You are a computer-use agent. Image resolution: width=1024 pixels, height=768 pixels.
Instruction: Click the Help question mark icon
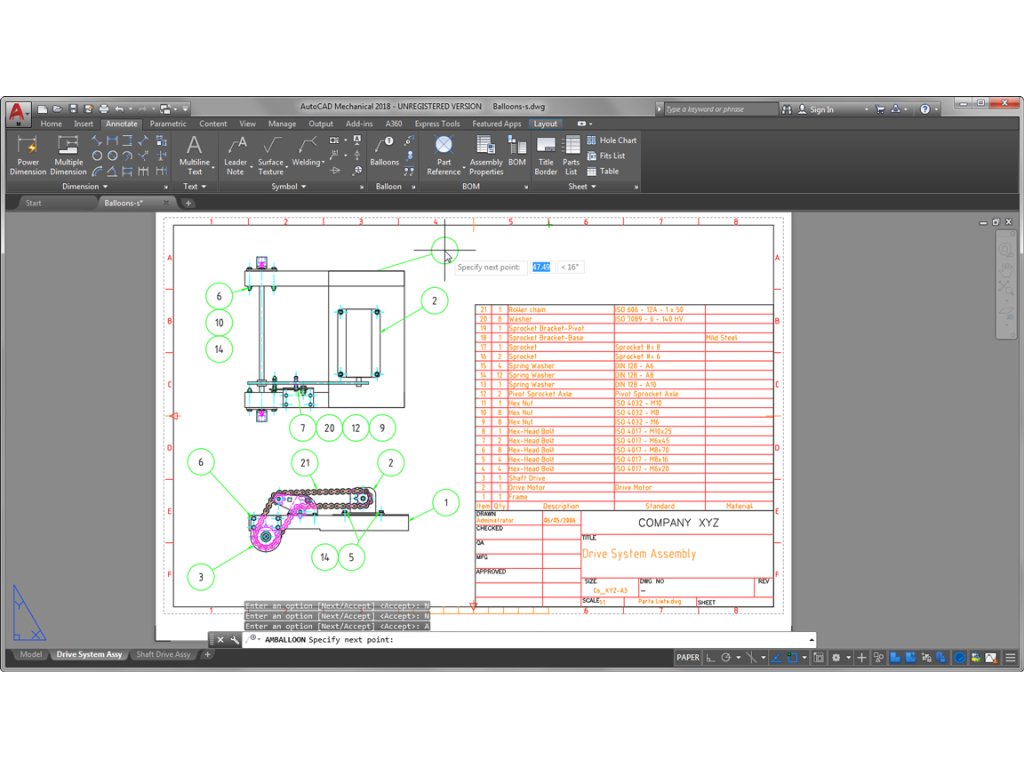click(x=925, y=110)
